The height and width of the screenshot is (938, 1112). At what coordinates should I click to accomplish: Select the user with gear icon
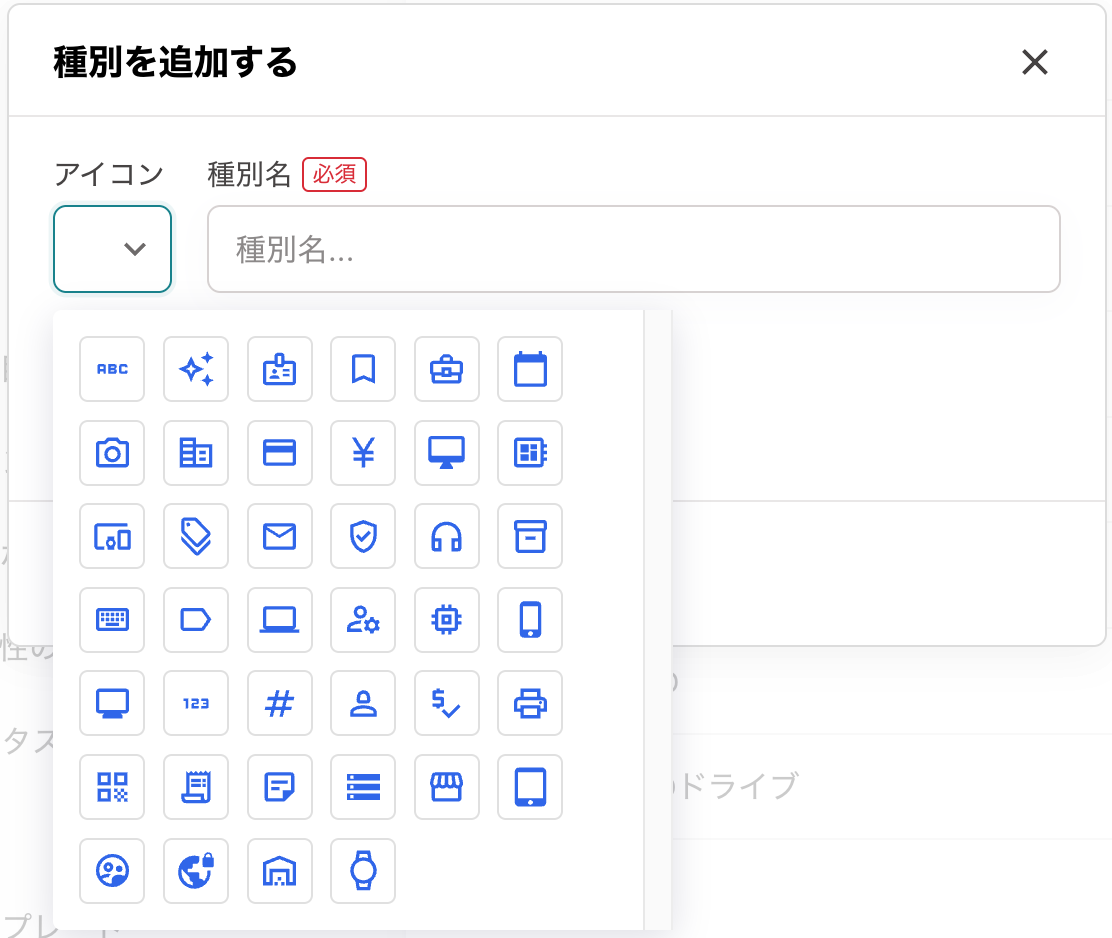tap(363, 620)
